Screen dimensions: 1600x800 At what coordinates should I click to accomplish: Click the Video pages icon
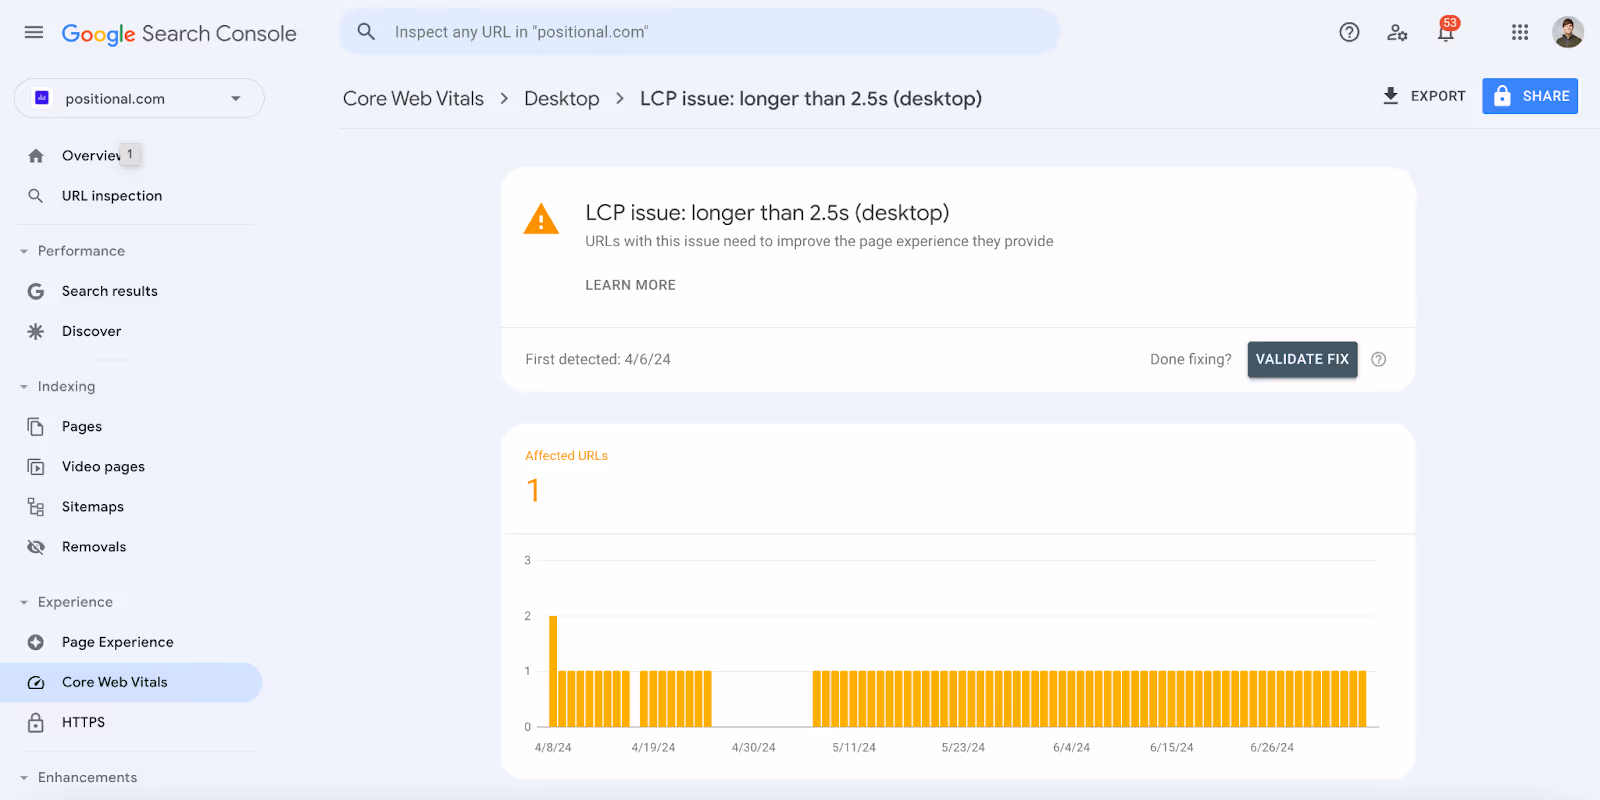(x=36, y=467)
